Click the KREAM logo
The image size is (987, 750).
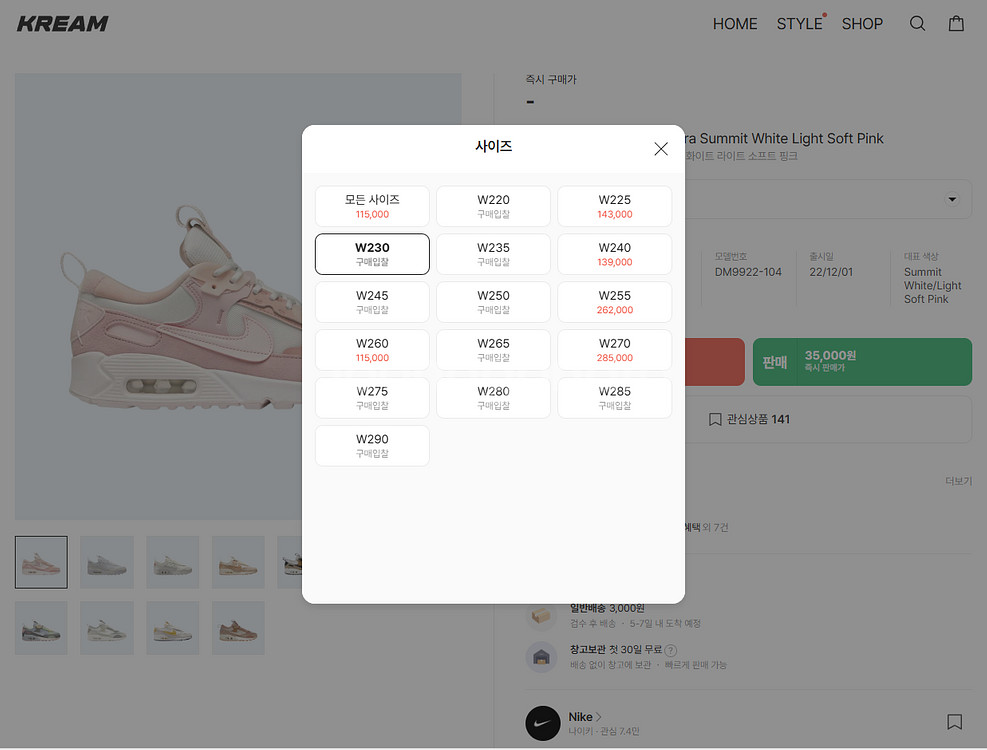pyautogui.click(x=62, y=24)
